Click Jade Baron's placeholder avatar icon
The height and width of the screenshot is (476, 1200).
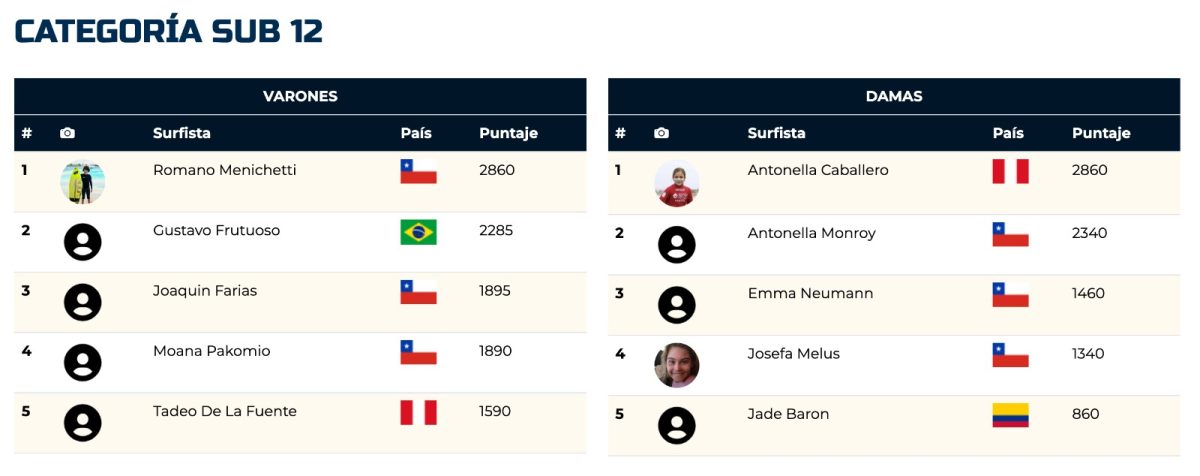677,425
